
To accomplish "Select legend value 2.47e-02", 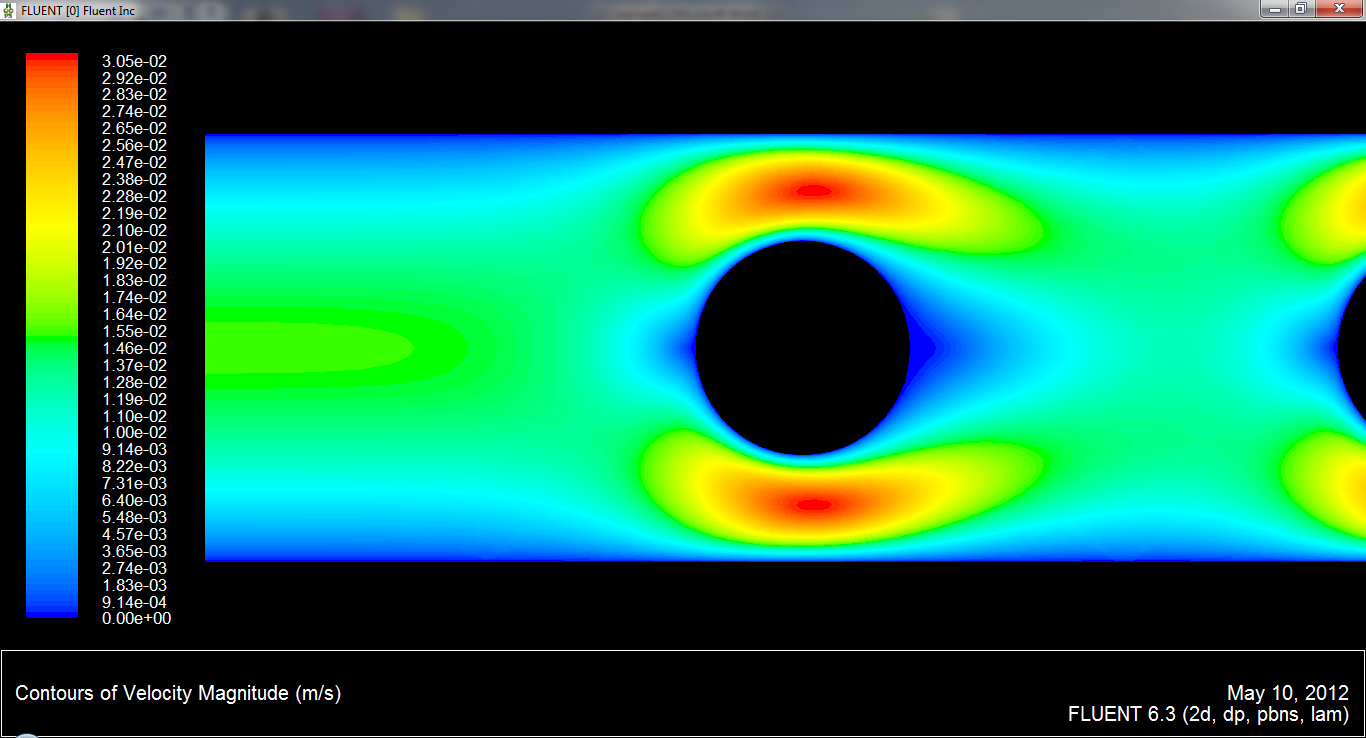I will click(135, 163).
